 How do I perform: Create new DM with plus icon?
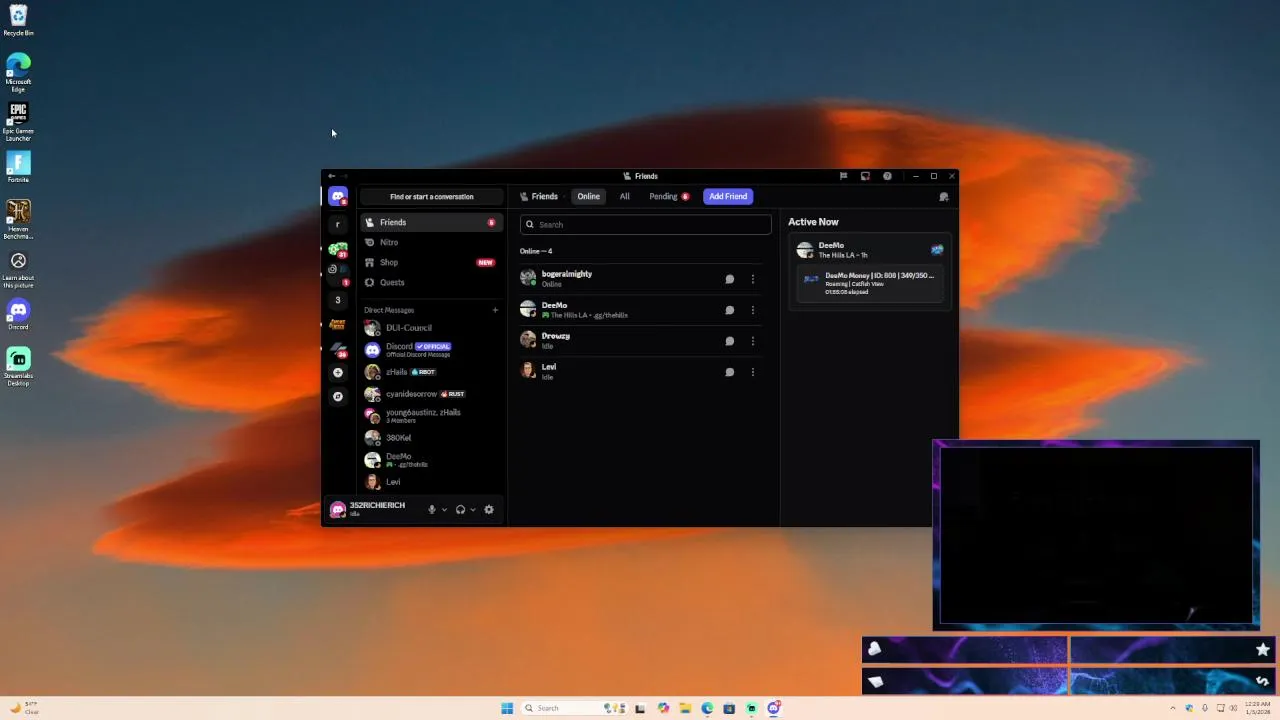tap(495, 310)
